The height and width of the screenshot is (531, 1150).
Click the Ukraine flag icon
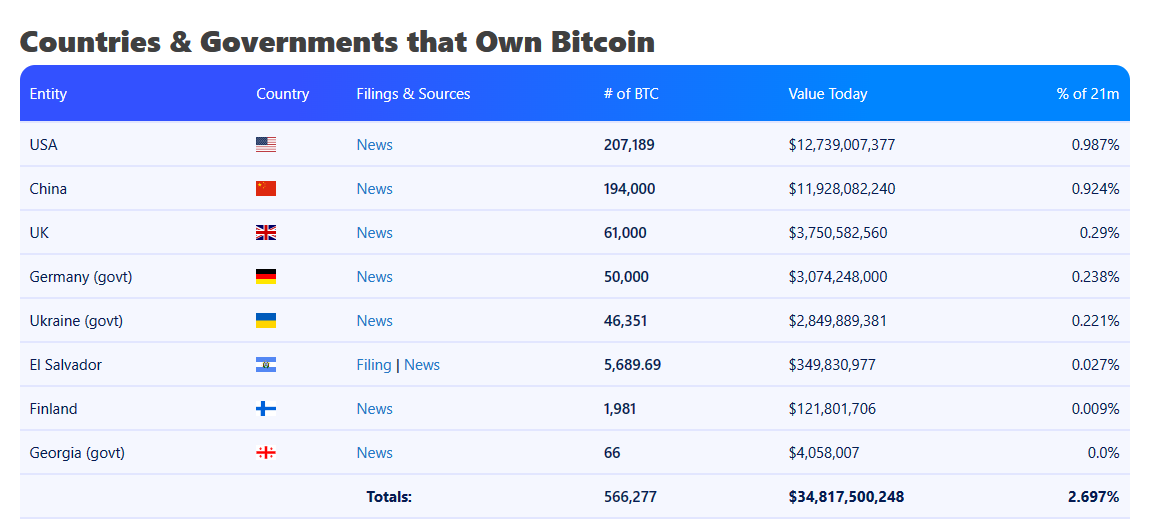pyautogui.click(x=266, y=321)
